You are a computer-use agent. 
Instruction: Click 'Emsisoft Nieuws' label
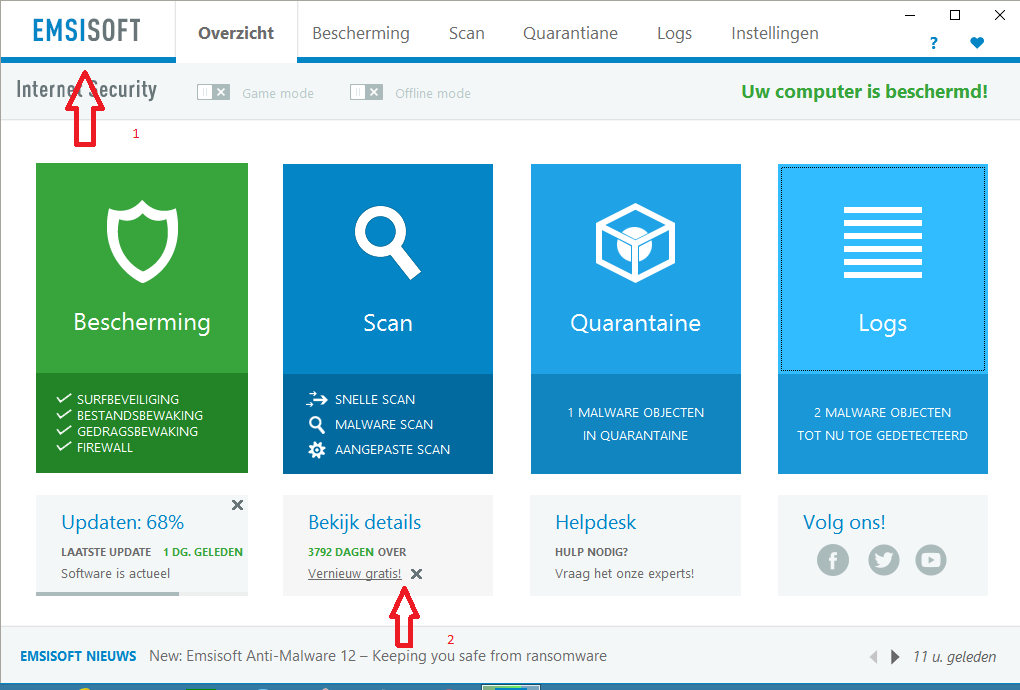point(78,656)
